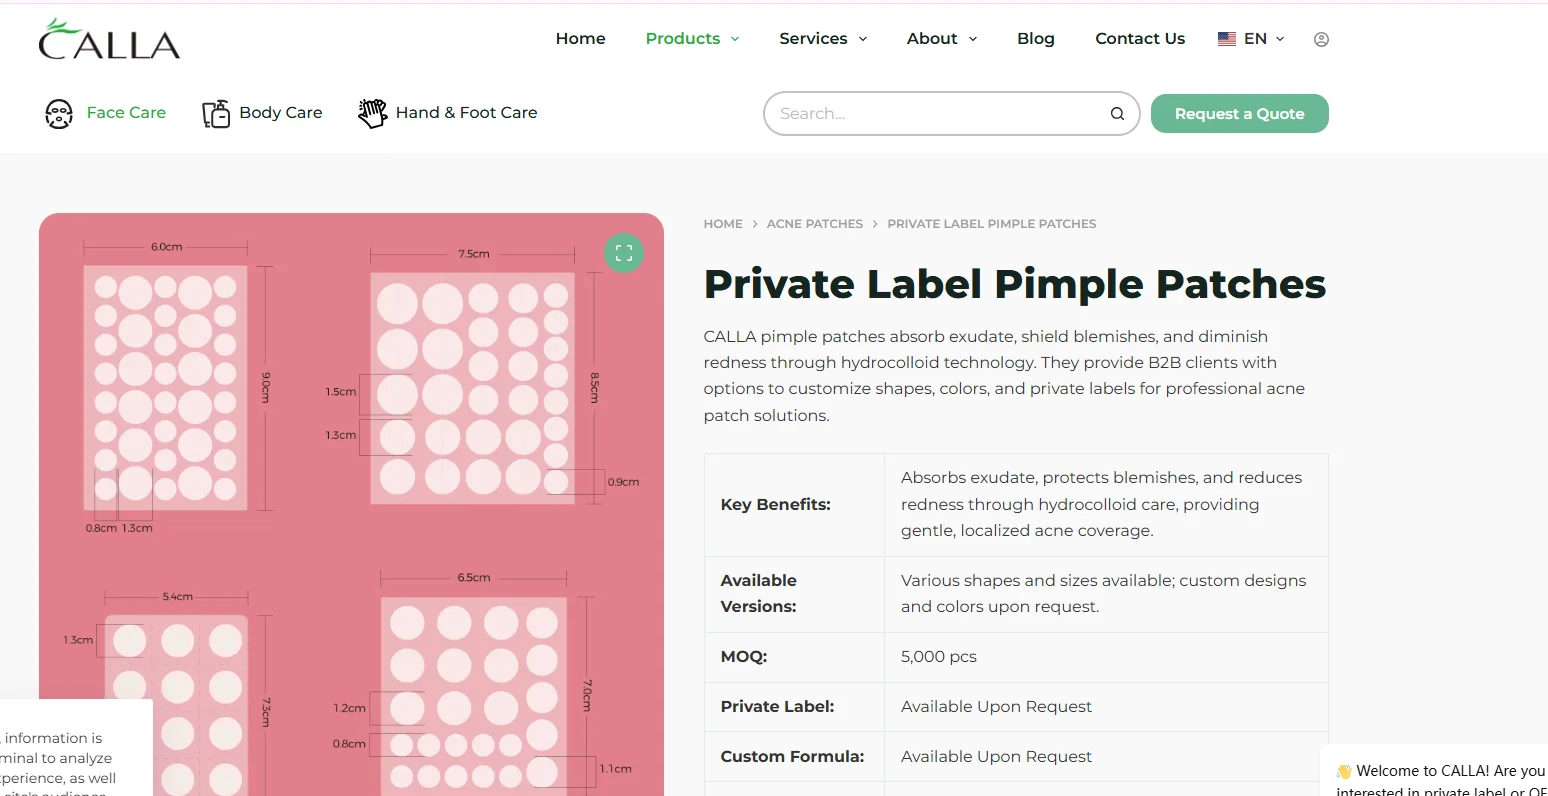This screenshot has height=796, width=1548.
Task: Click the CALLA logo
Action: tap(108, 39)
